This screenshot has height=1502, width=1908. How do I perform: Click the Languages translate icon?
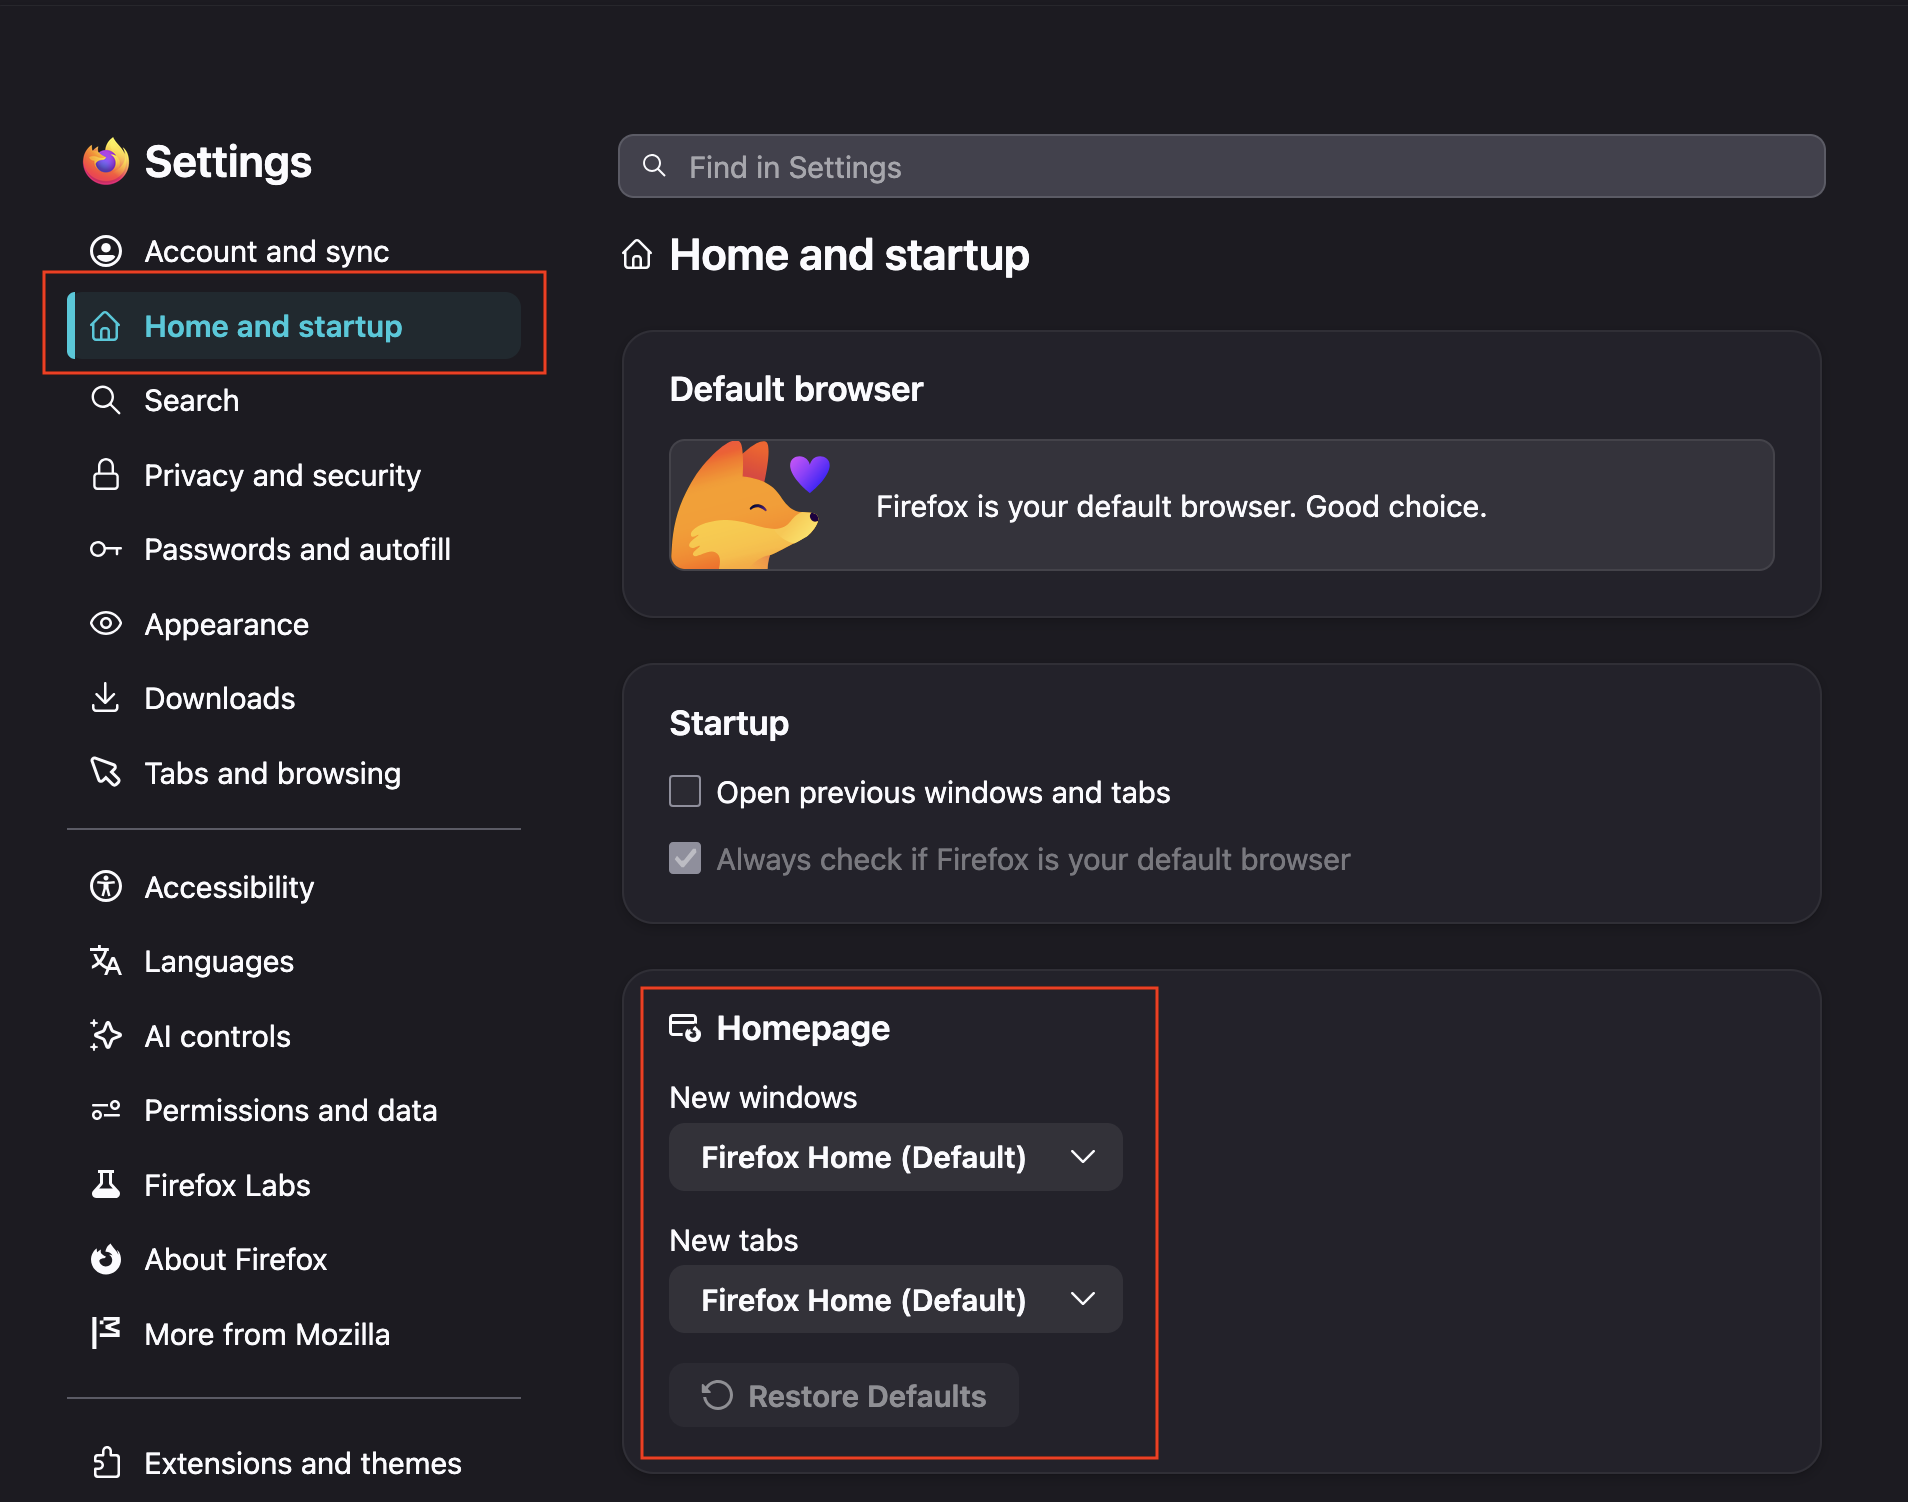pos(106,961)
